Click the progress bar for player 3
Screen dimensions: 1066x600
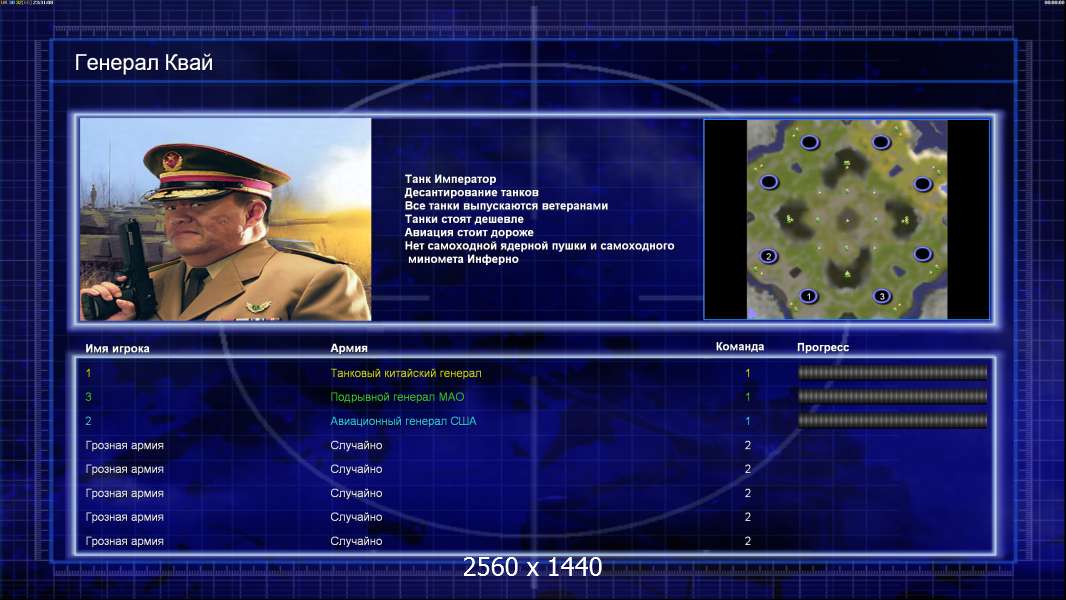(x=892, y=396)
